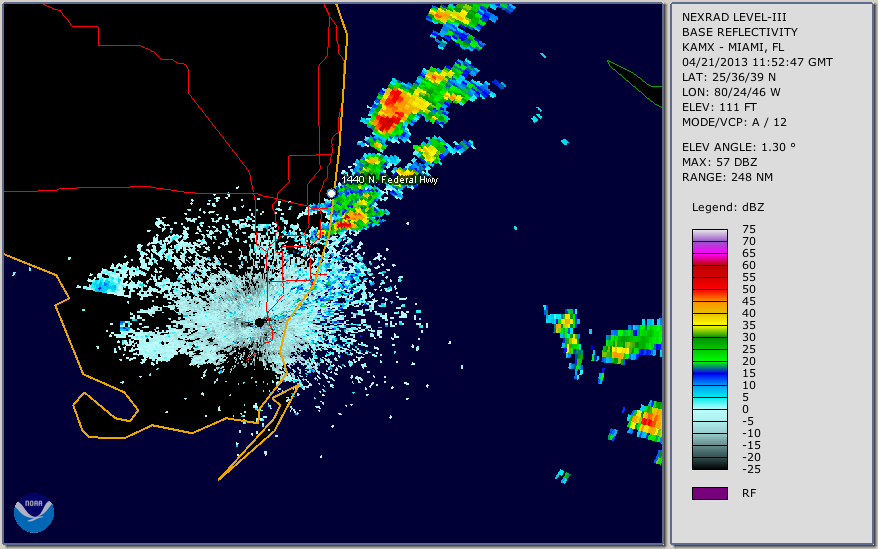Select the ELEV ANGLE: 1.30 ° text

click(739, 147)
